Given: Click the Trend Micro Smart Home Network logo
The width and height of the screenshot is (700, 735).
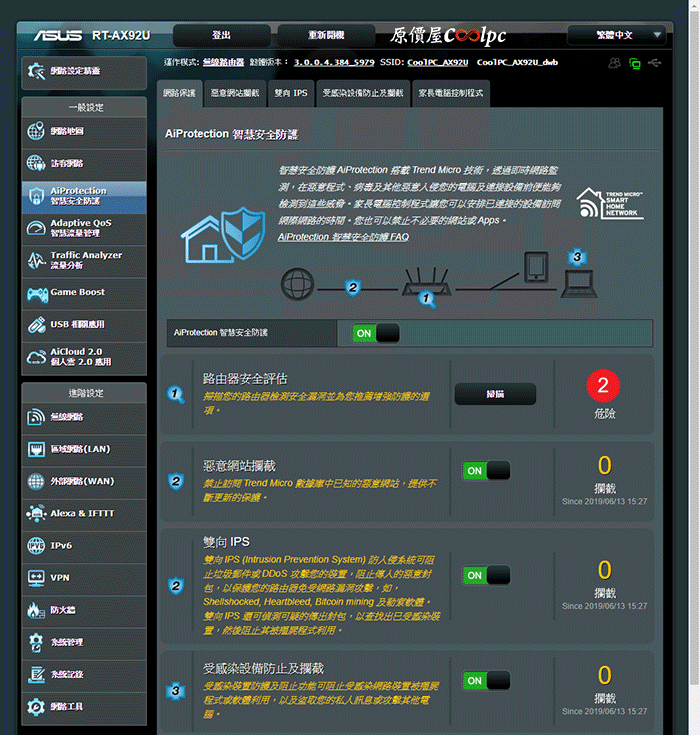Looking at the screenshot, I should (610, 203).
